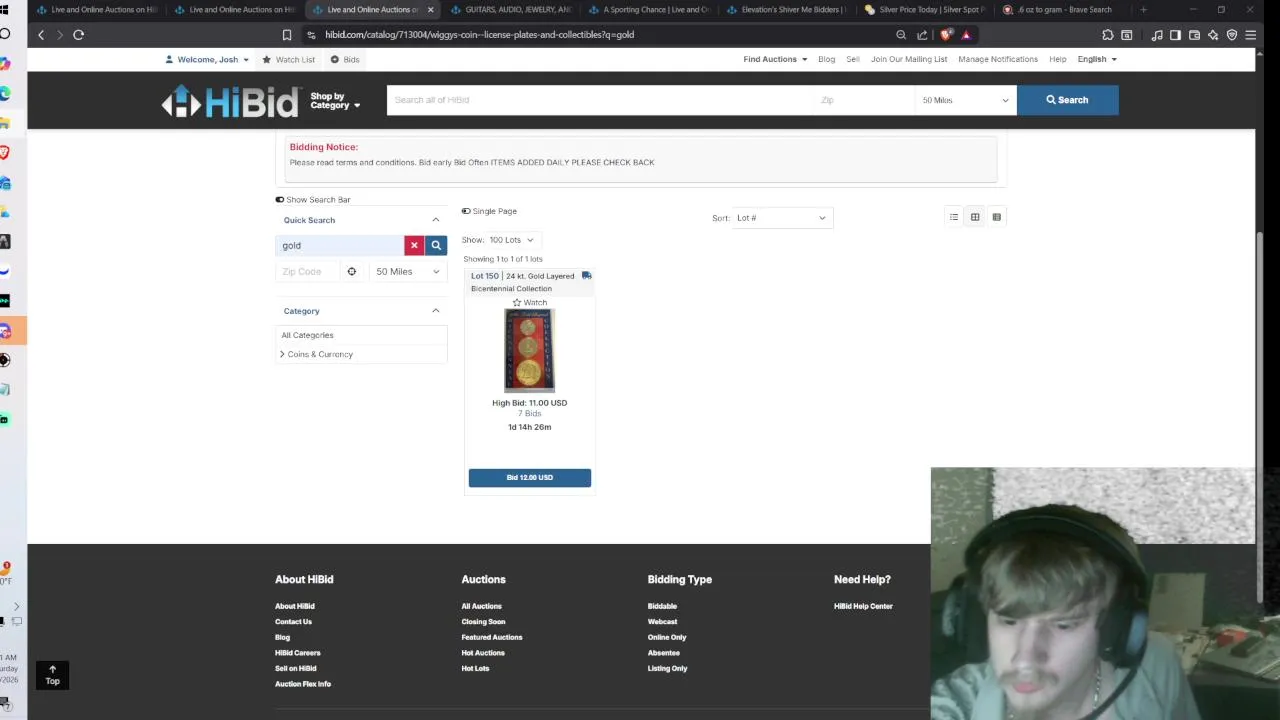
Task: Switch to compact table view layout
Action: tap(996, 217)
